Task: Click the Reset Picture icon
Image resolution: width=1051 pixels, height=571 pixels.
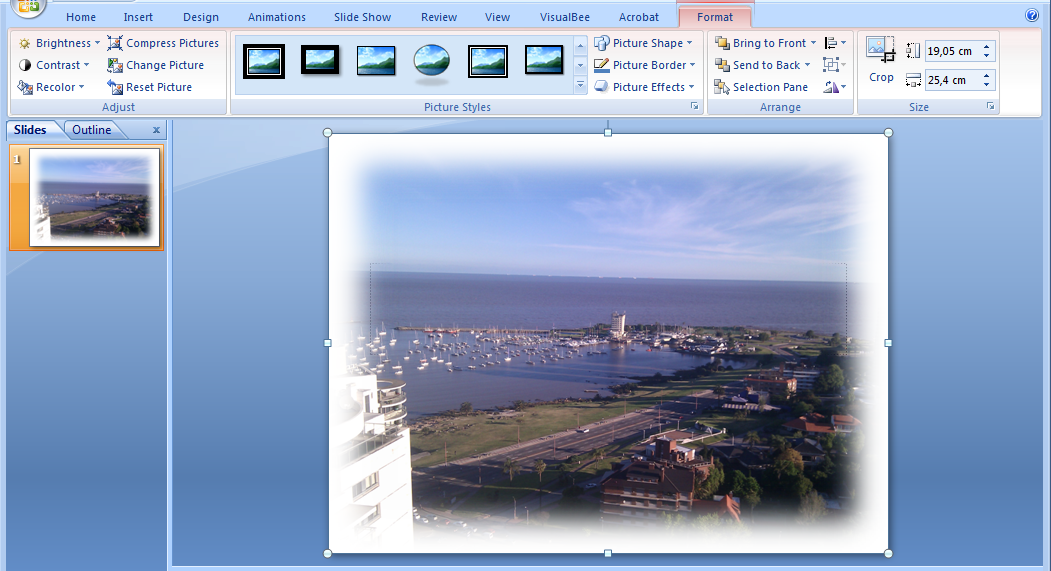Action: 115,87
